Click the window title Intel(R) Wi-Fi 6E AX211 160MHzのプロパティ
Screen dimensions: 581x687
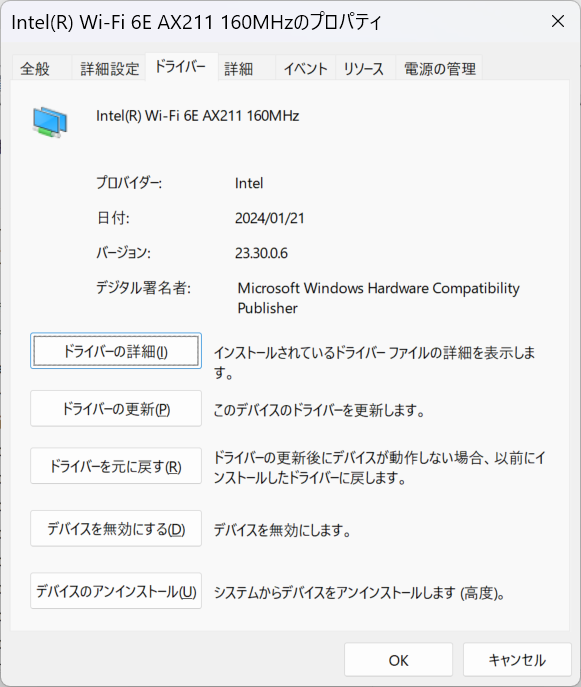coord(196,21)
